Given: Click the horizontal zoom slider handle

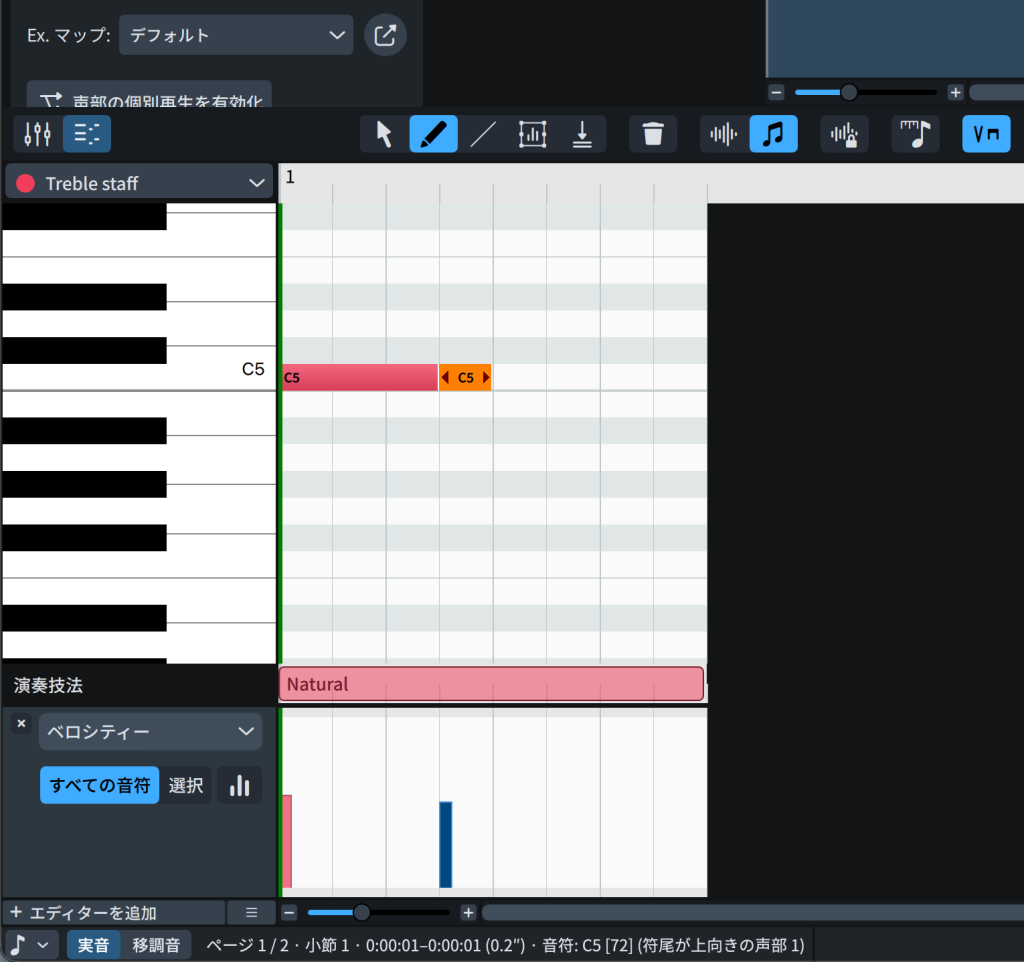Looking at the screenshot, I should click(362, 913).
